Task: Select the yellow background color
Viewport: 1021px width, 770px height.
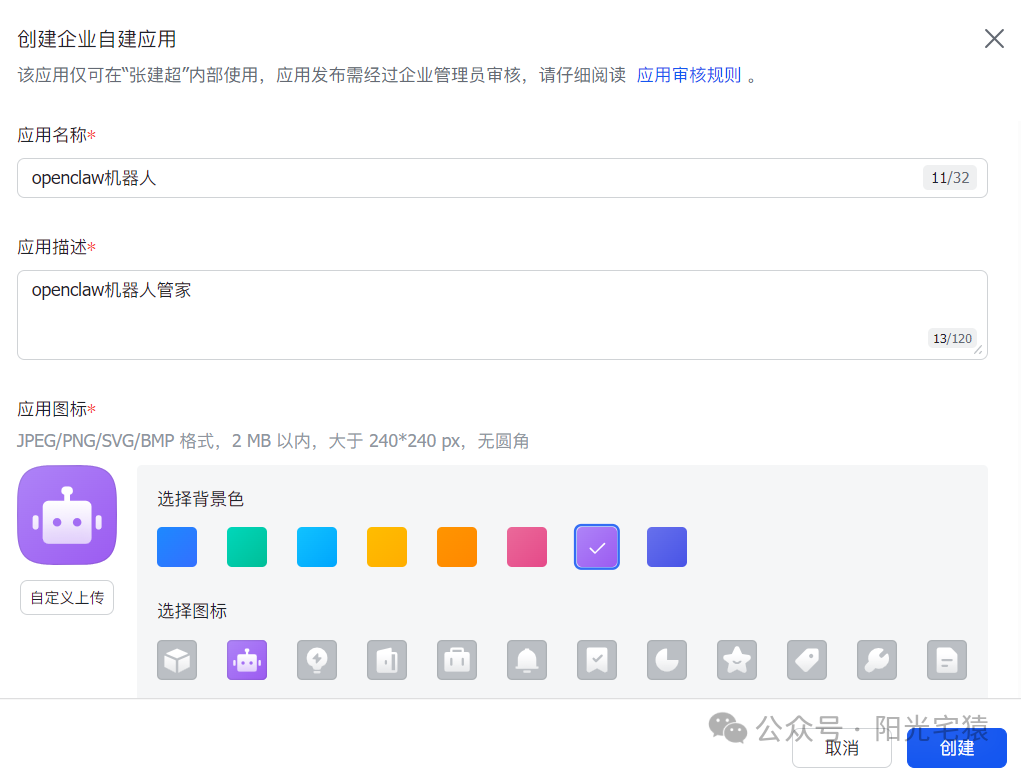Action: tap(387, 547)
